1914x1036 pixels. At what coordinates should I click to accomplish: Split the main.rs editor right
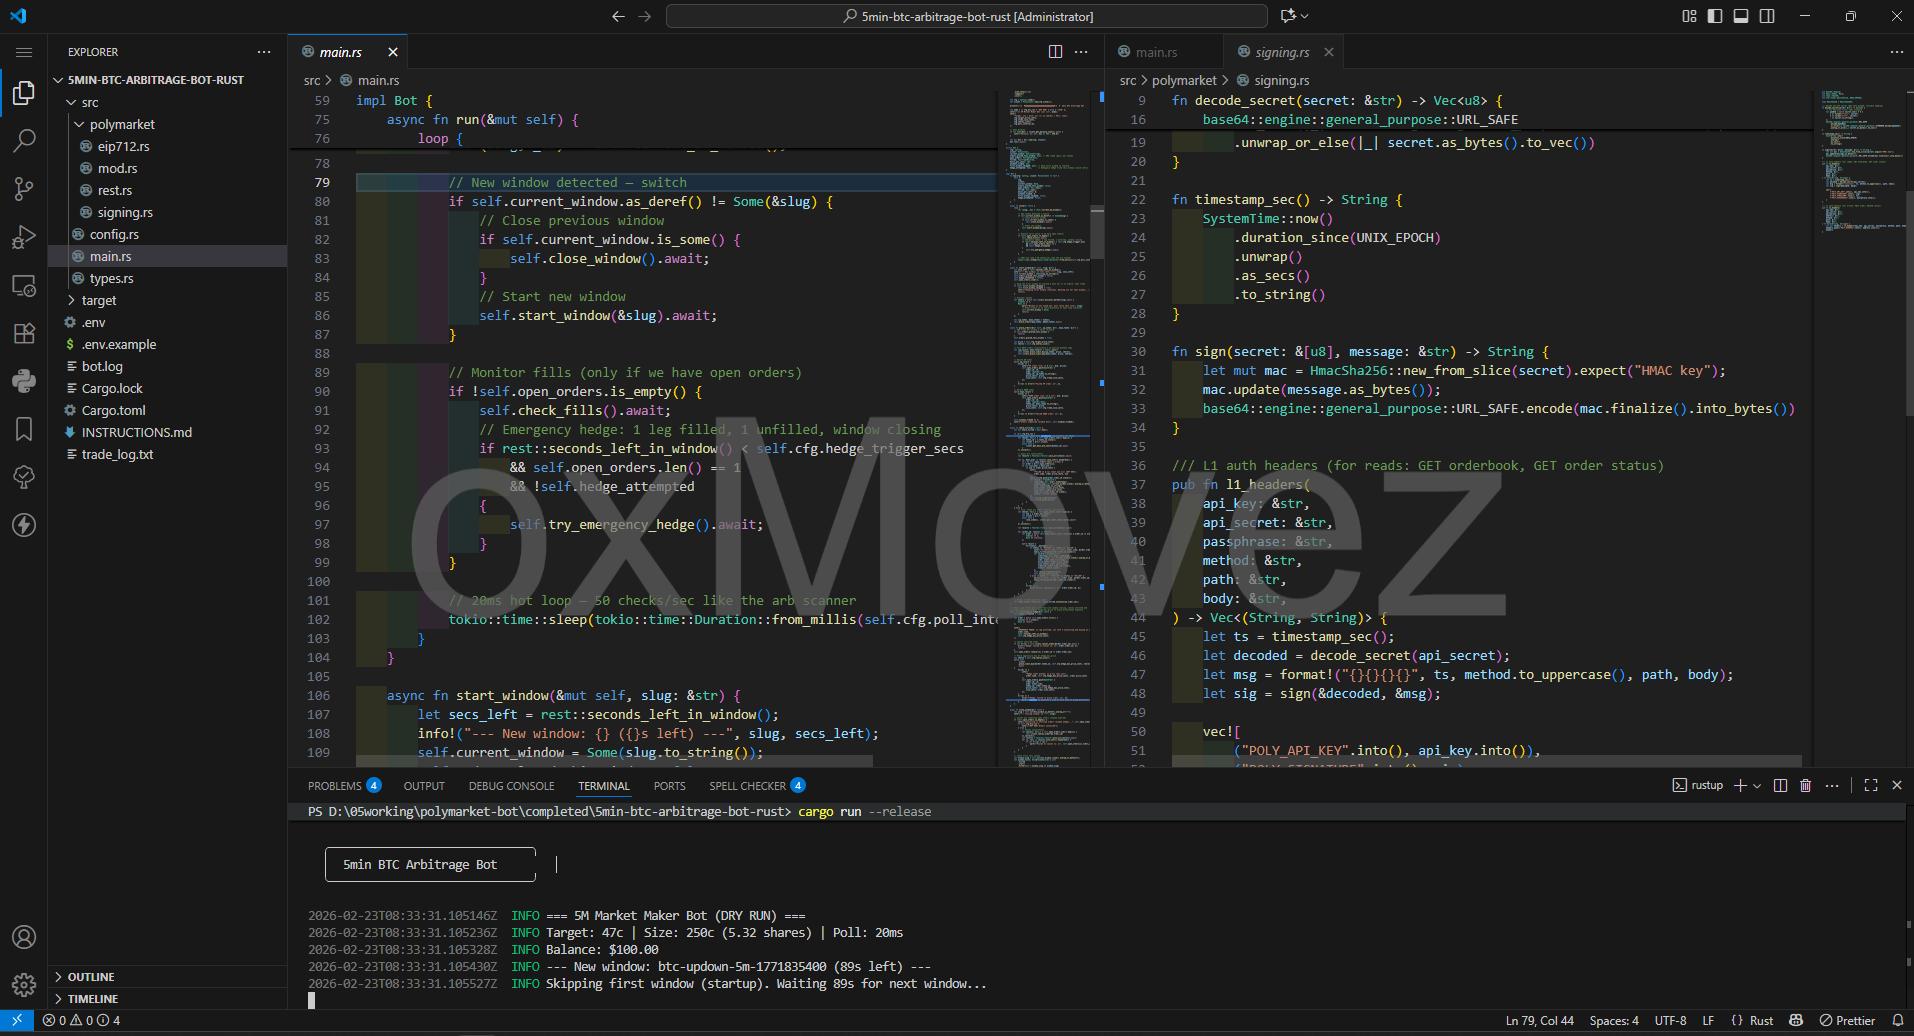(1055, 52)
